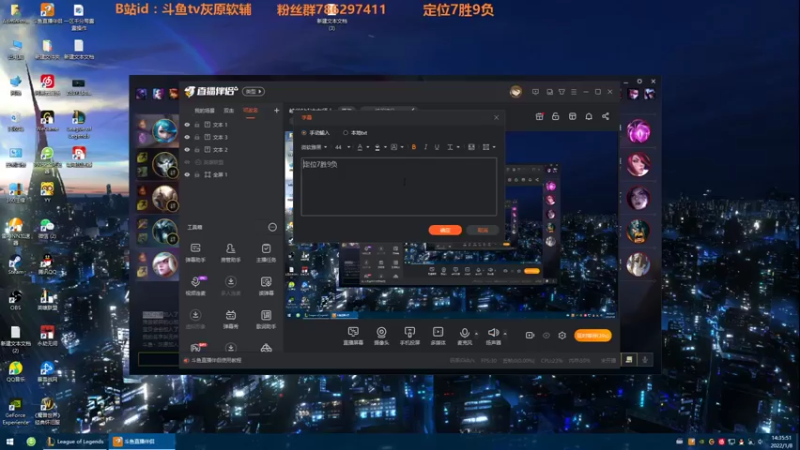
Task: Toggle lock on 全屏 1 layer
Action: 197,174
